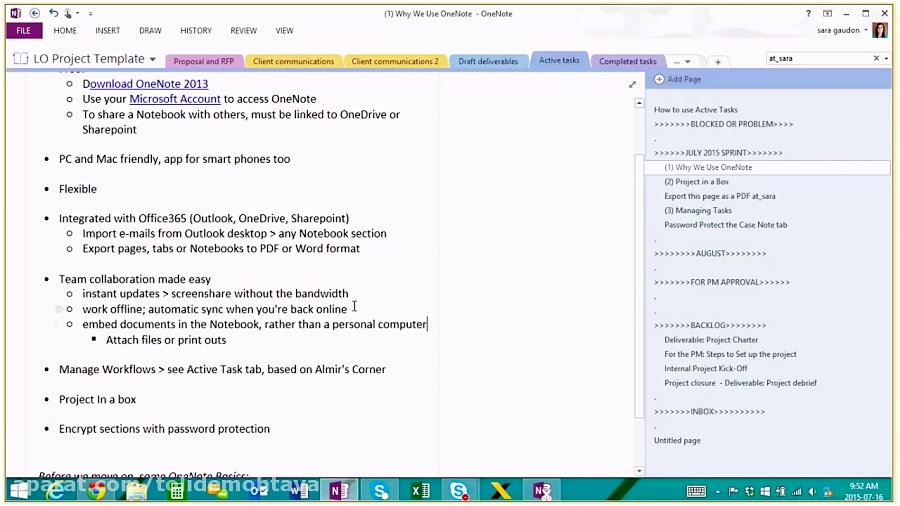Click the full page view expand arrow
The height and width of the screenshot is (506, 900).
click(x=632, y=84)
